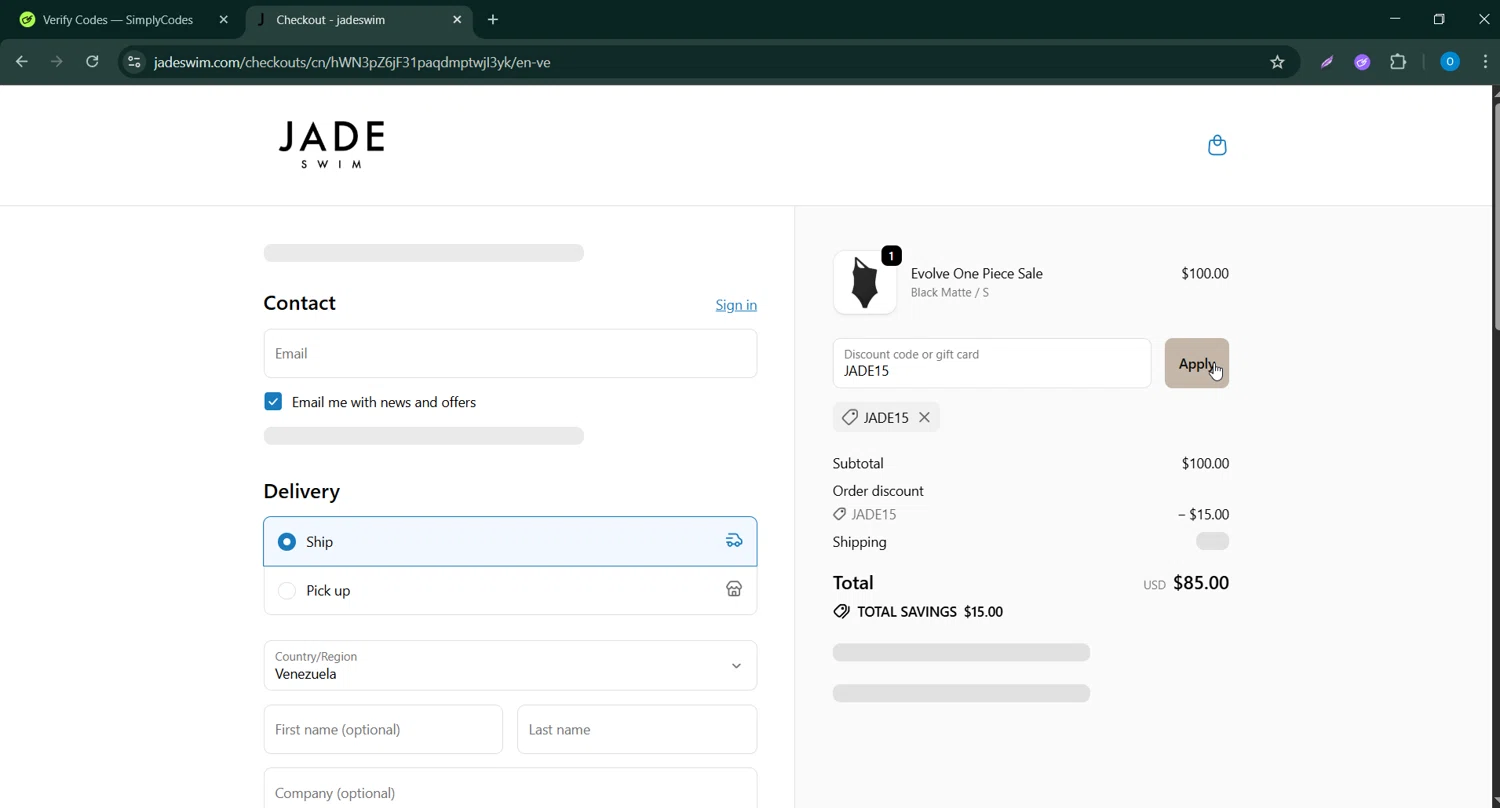Switch to the Verify Codes SimplyCodes tab

point(122,20)
